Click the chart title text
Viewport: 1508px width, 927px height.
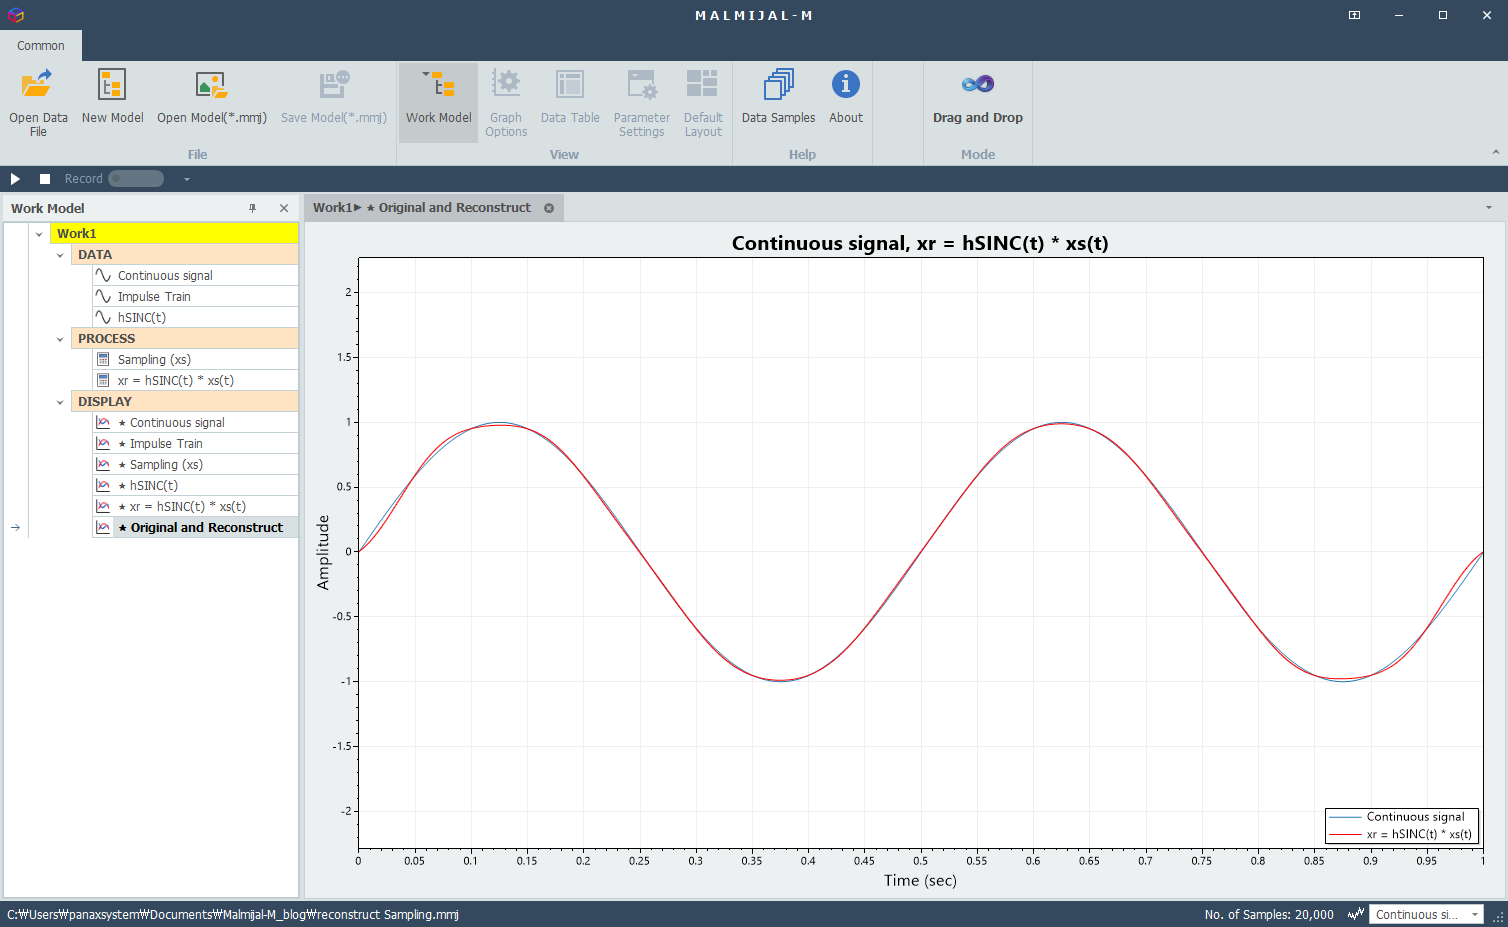pyautogui.click(x=920, y=243)
